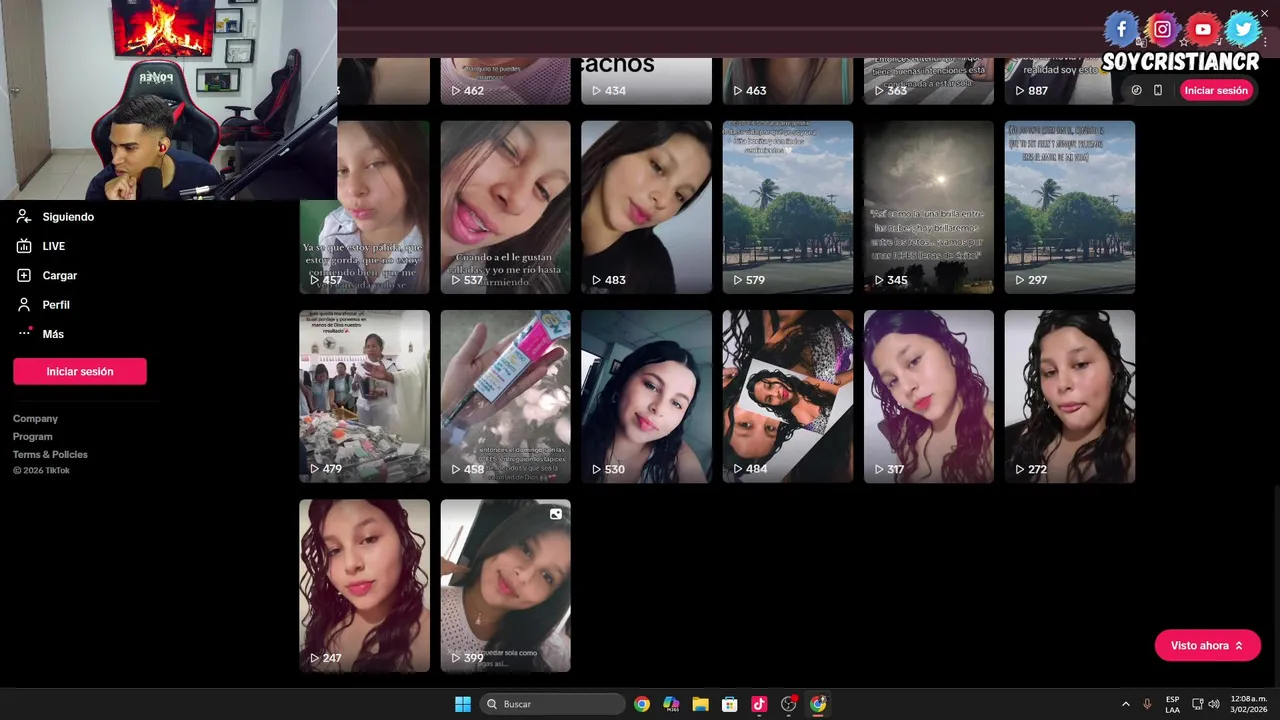
Task: Open the video with 530 views
Action: [x=647, y=397]
